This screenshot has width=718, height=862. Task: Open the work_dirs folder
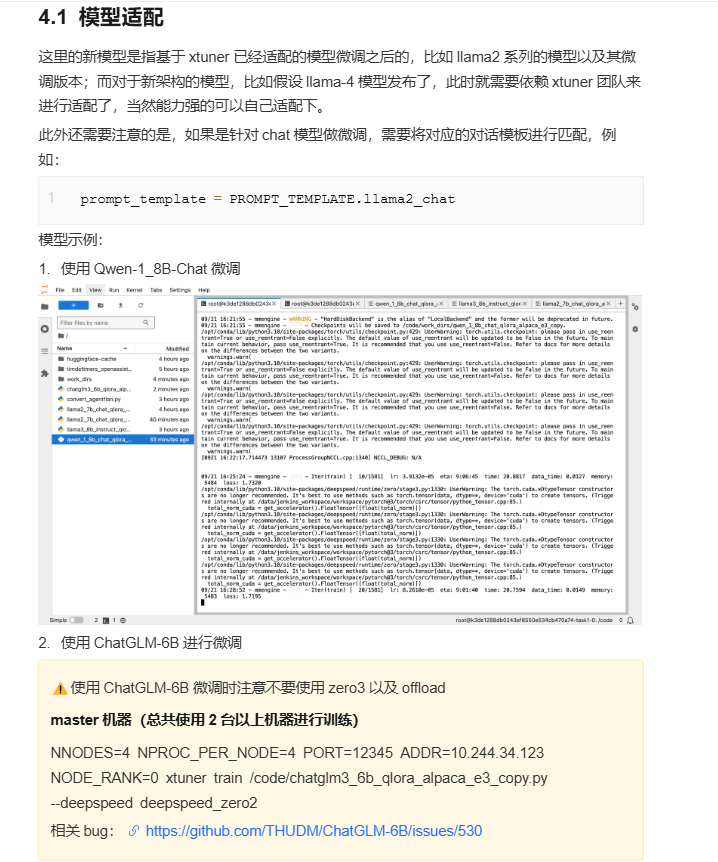point(123,379)
